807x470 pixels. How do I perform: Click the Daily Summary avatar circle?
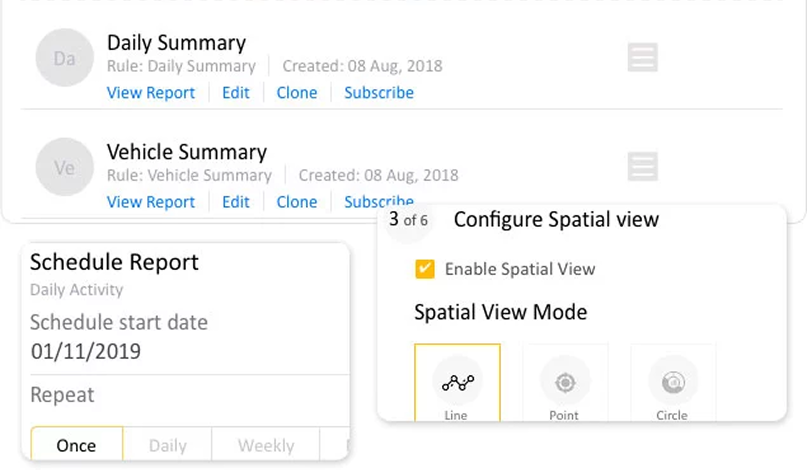[x=64, y=59]
